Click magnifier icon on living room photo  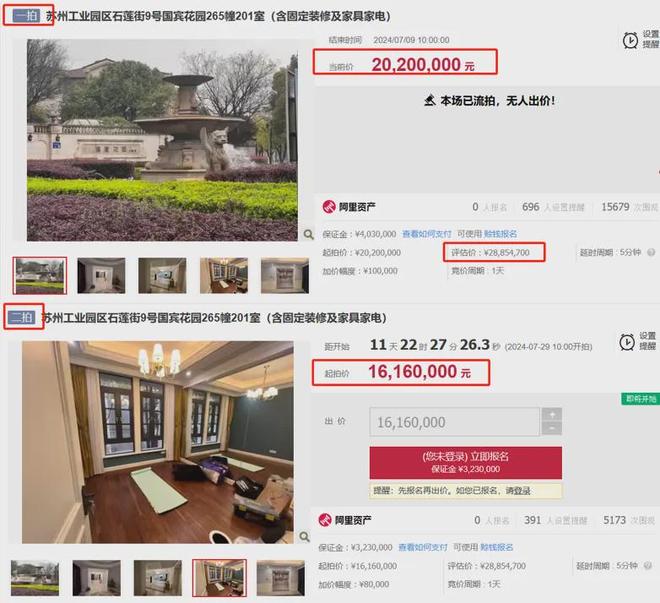click(x=304, y=536)
